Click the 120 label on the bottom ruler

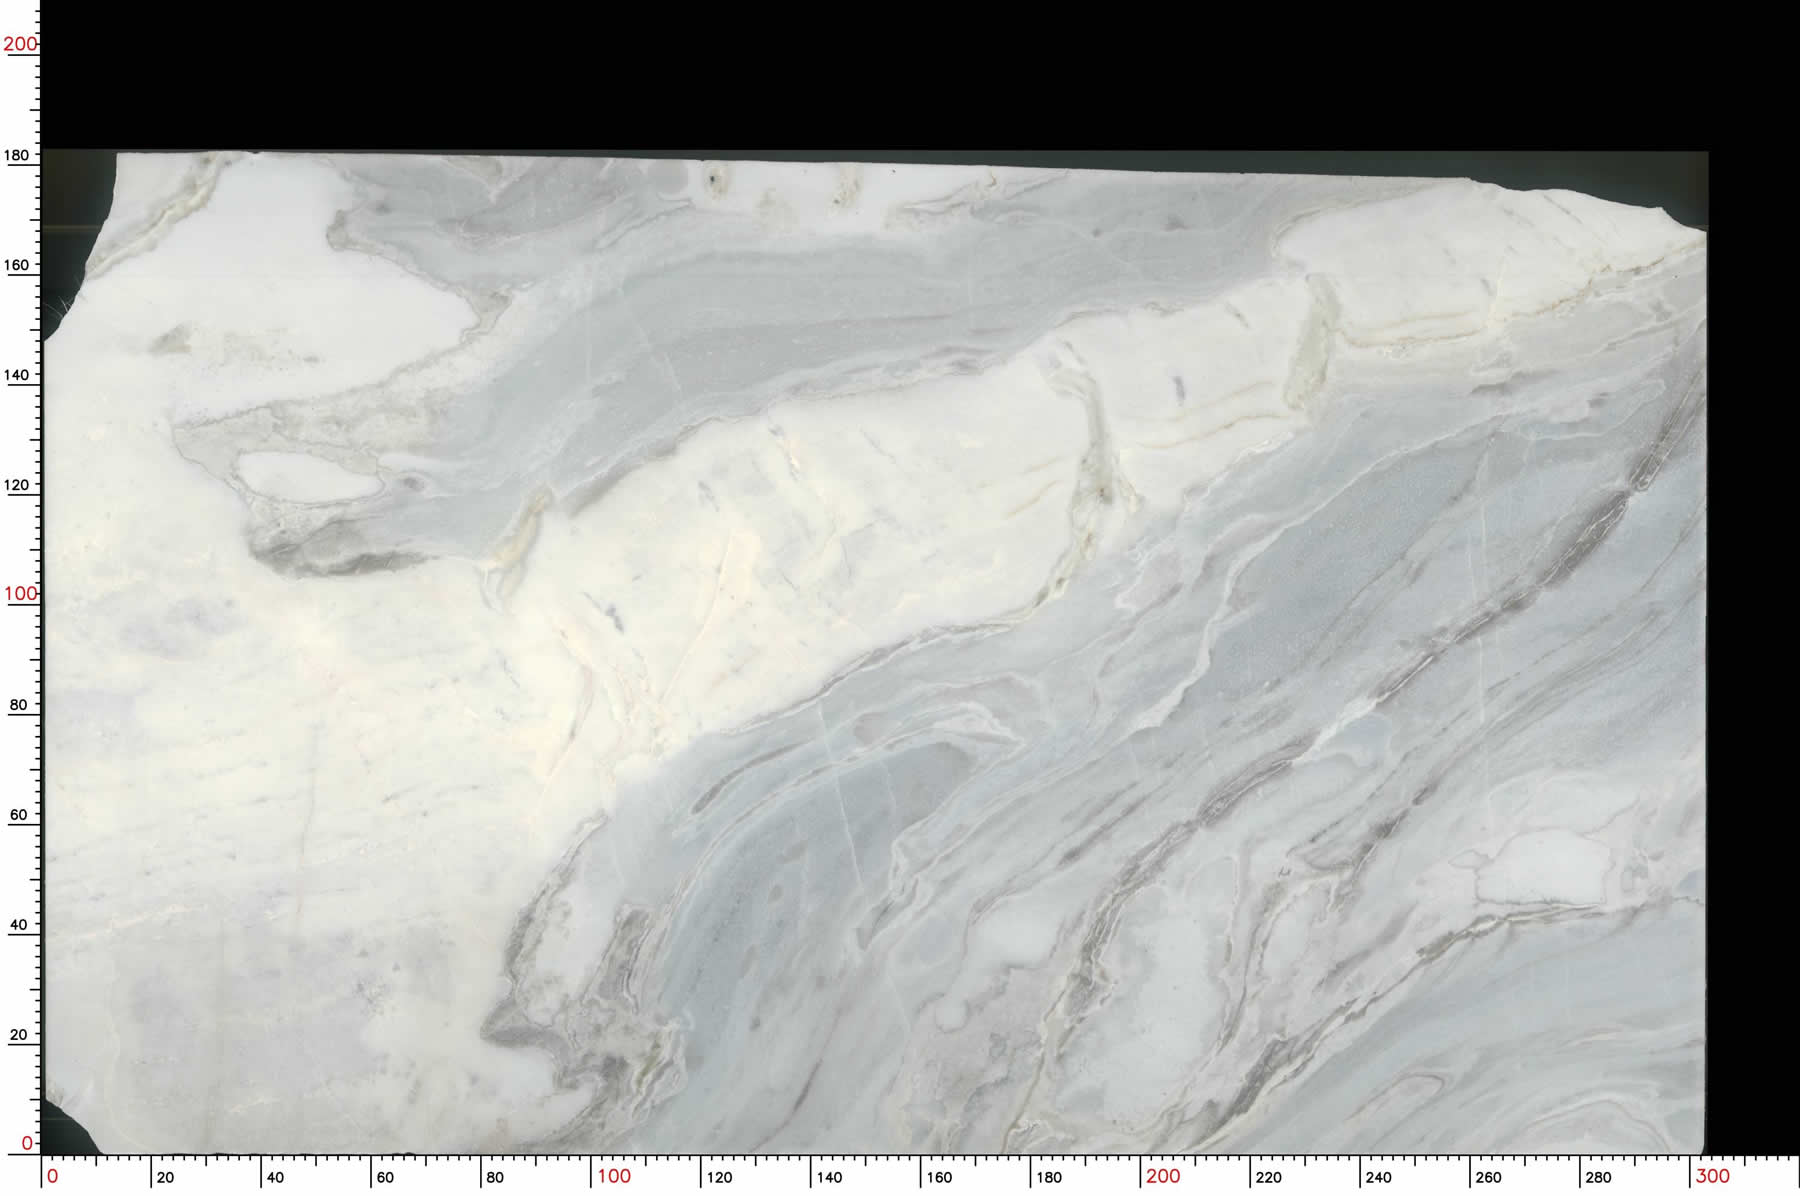point(719,1177)
